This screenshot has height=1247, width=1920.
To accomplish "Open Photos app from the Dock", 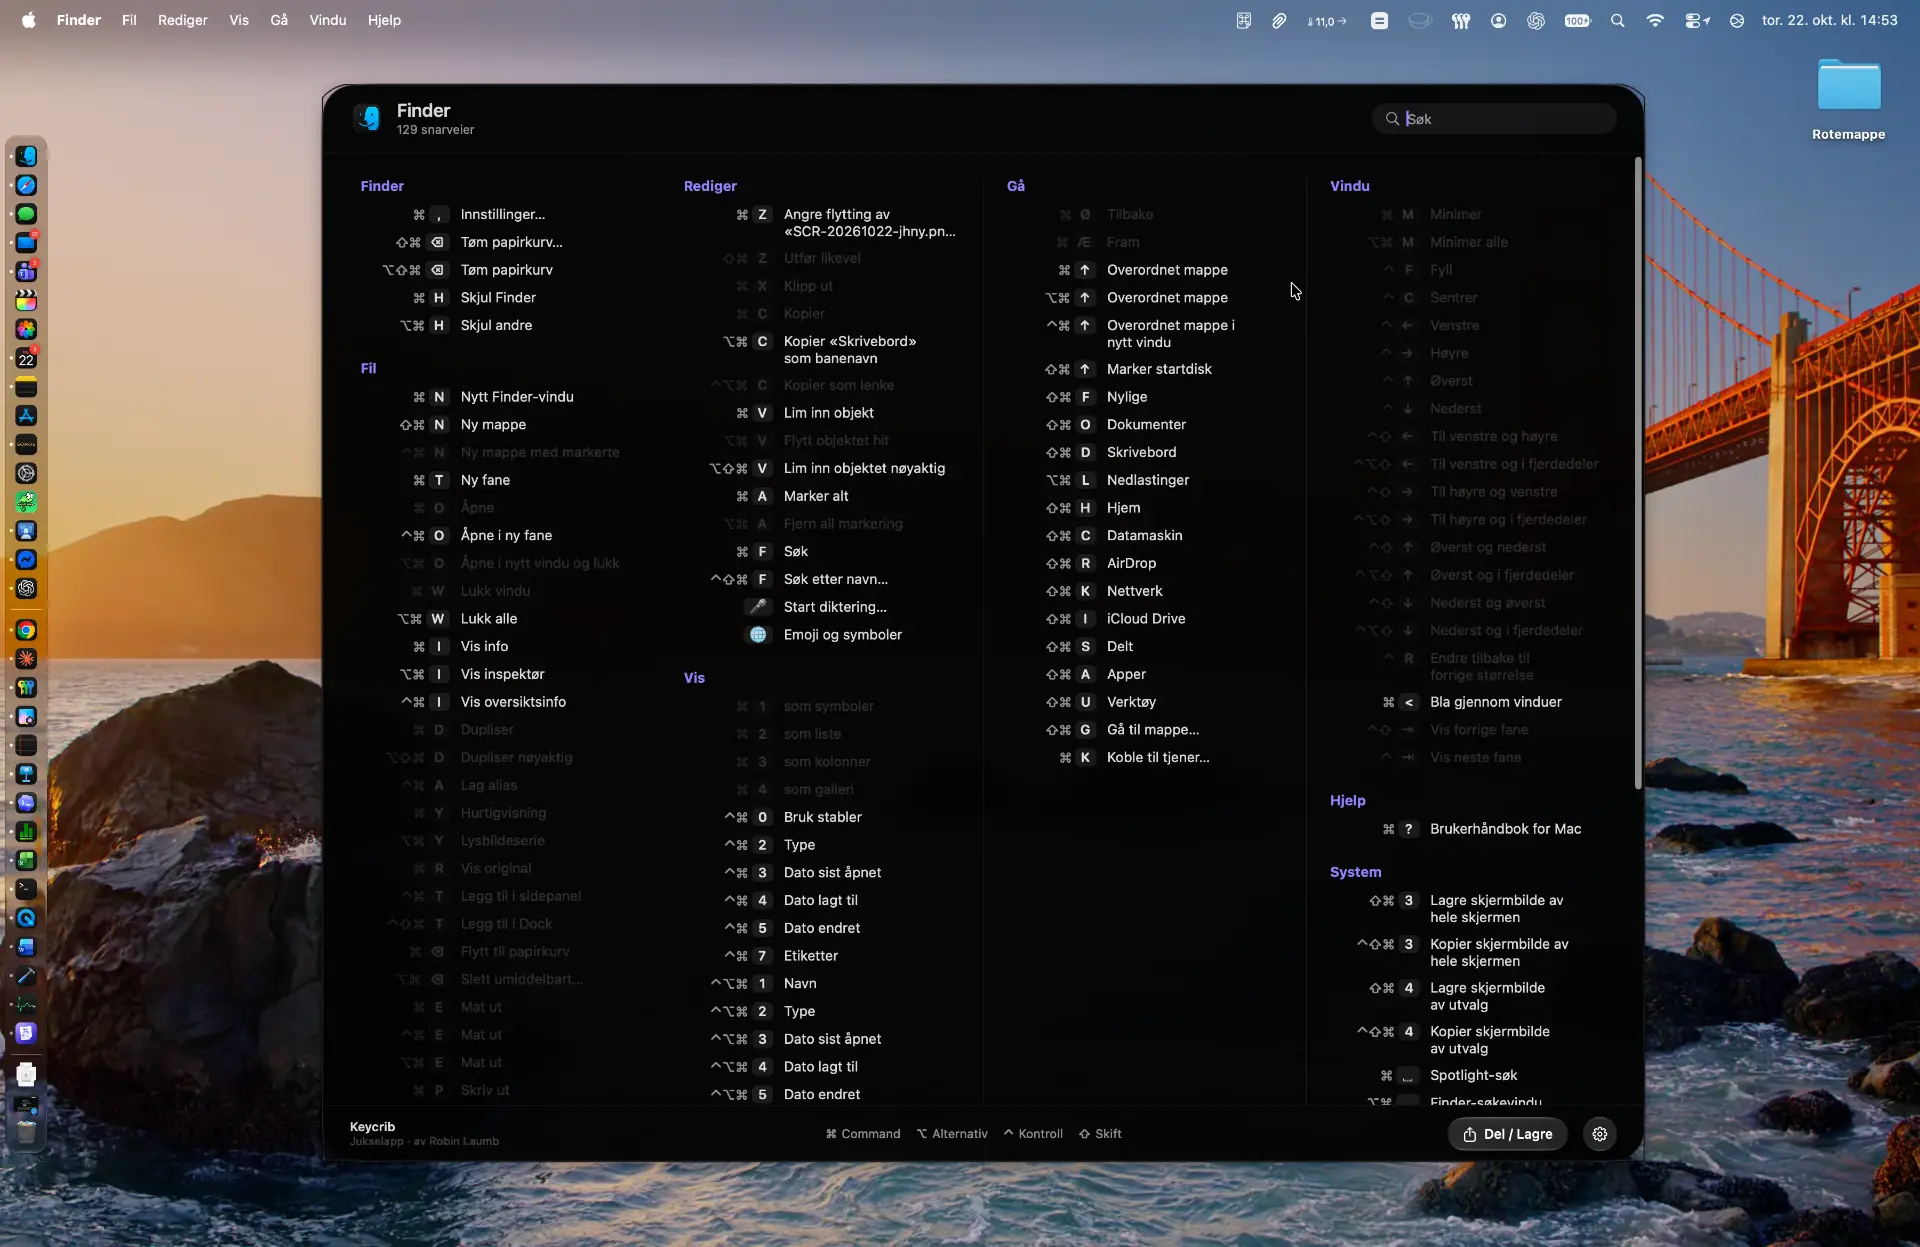I will [x=27, y=329].
